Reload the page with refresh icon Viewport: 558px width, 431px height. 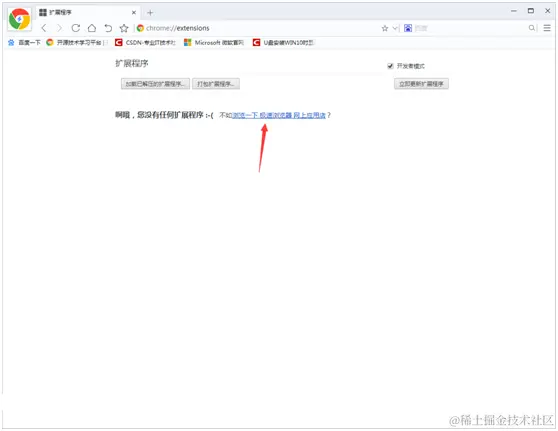click(x=75, y=28)
